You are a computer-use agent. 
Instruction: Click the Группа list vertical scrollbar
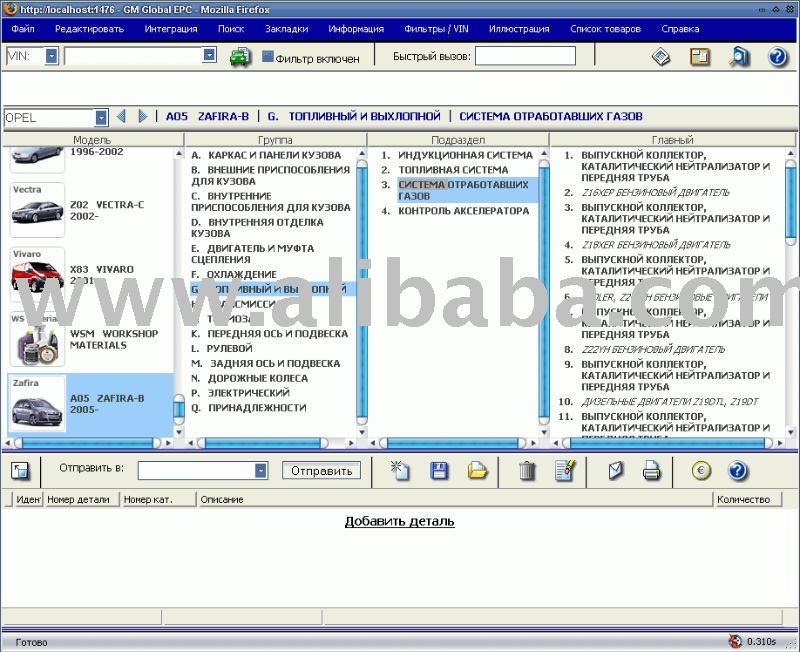point(361,292)
